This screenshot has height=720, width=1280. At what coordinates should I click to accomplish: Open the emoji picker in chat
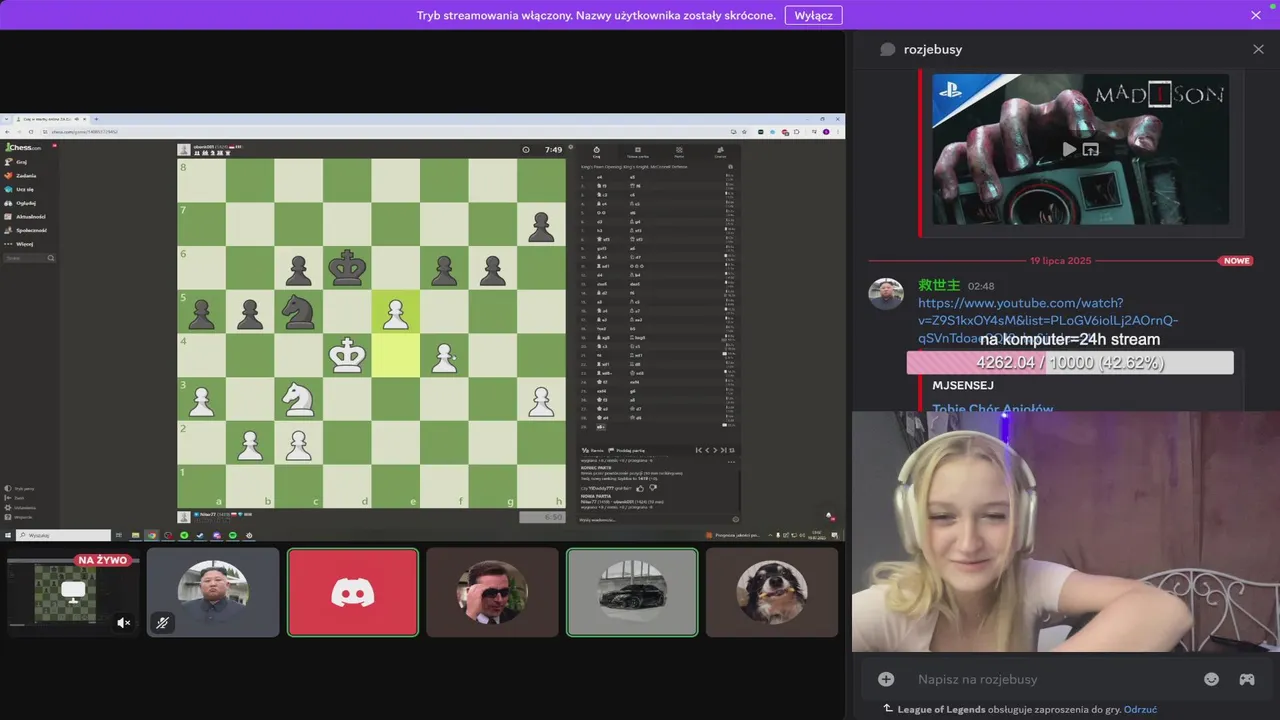click(1211, 679)
